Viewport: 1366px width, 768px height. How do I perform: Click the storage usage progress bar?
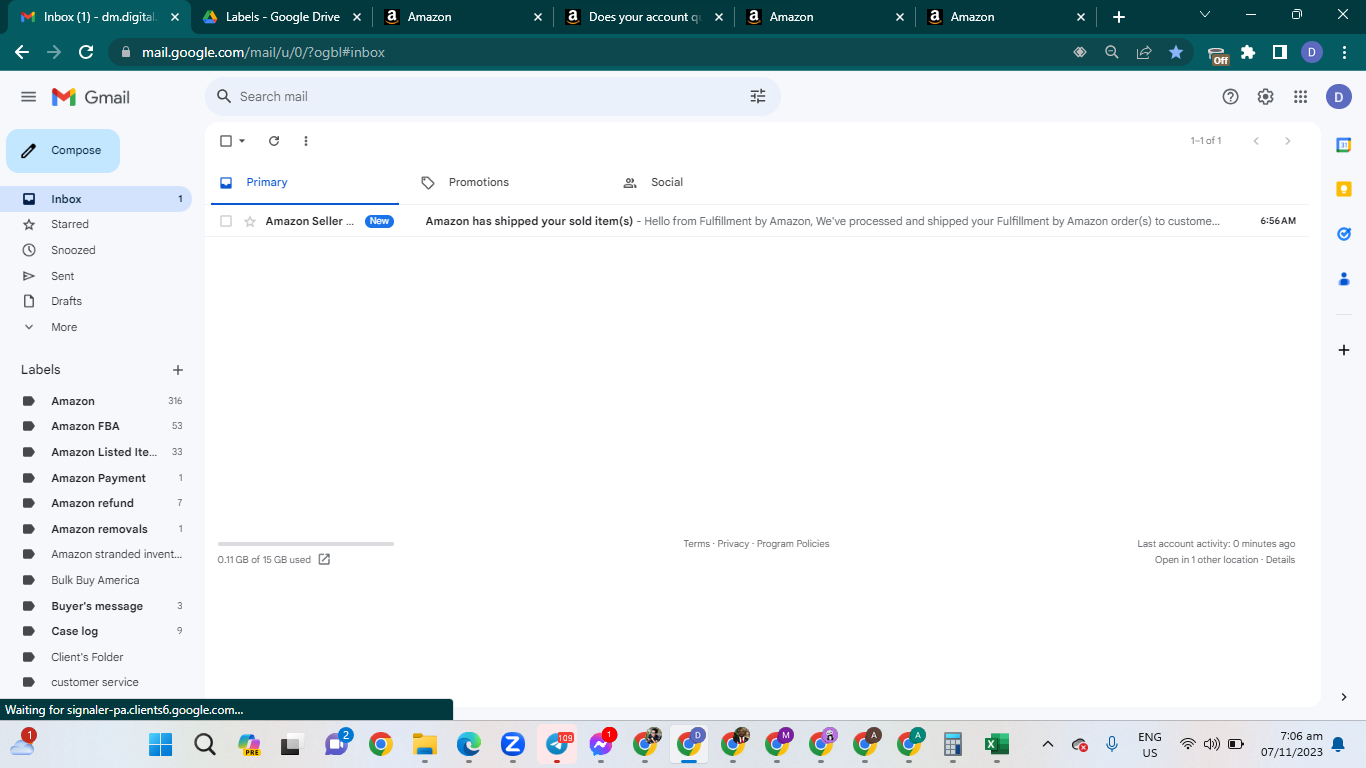[x=306, y=544]
